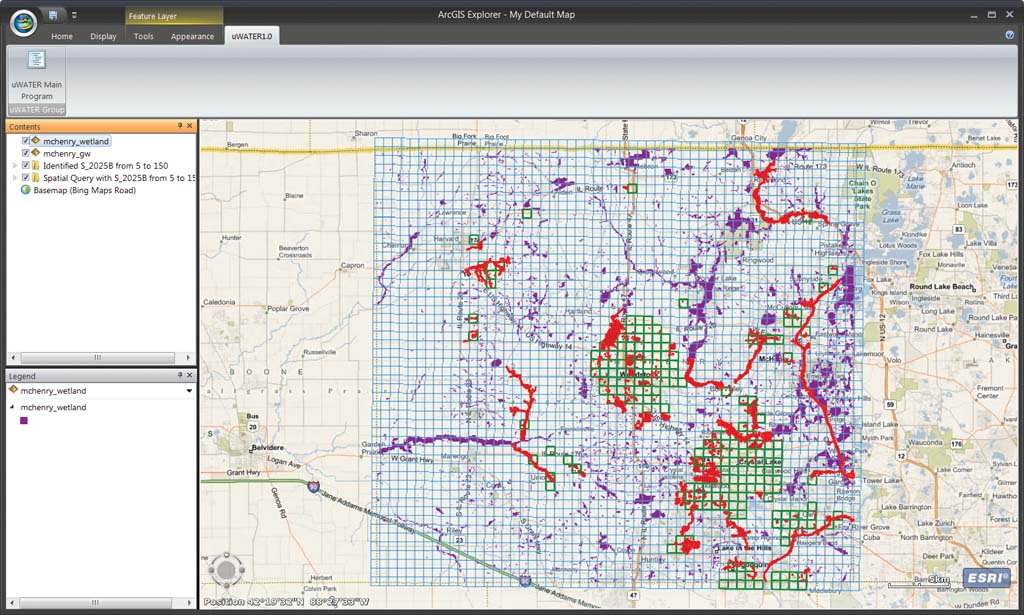Click the Round Lake Beach label on map
Viewport: 1024px width, 615px height.
tap(941, 287)
